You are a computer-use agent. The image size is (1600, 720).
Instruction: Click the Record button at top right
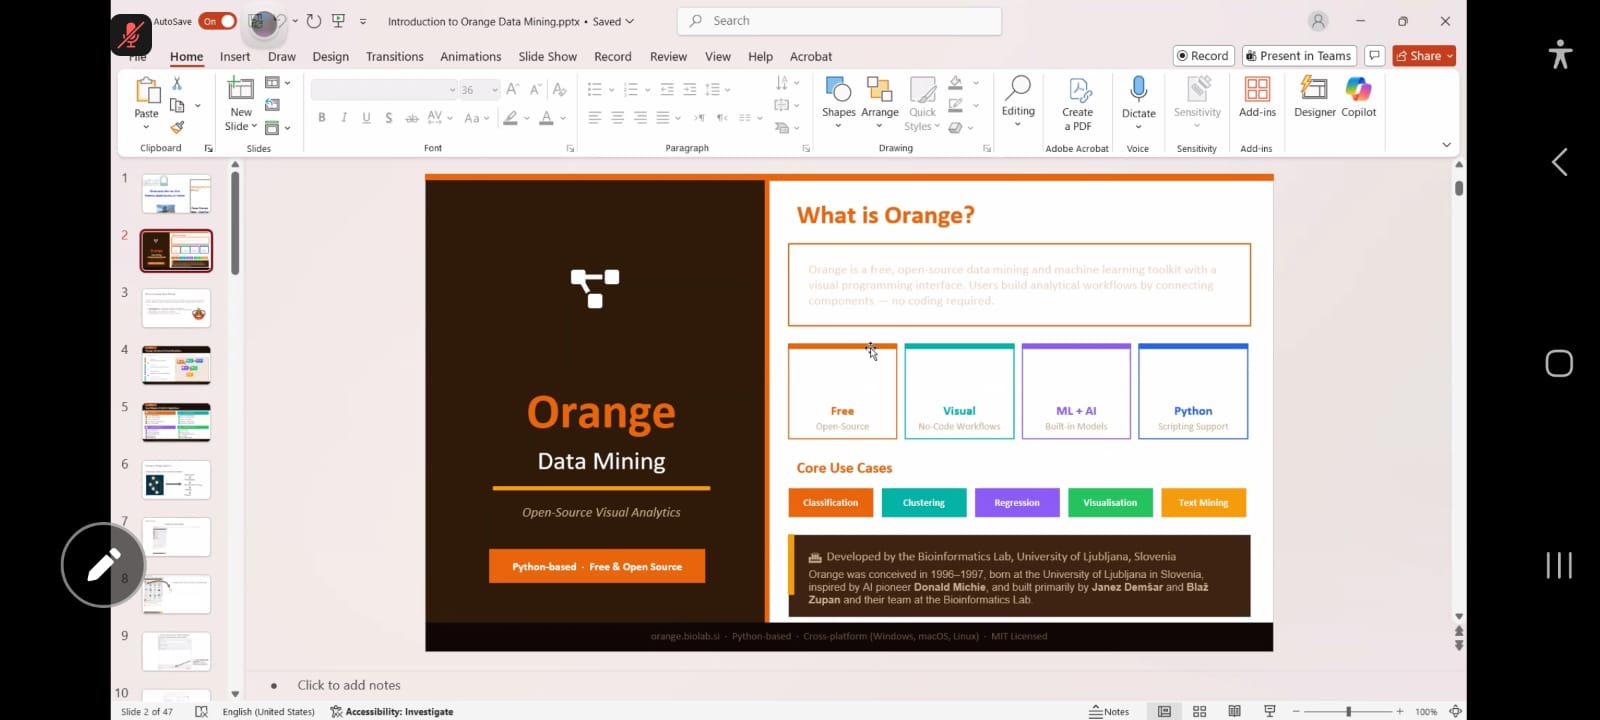(x=1203, y=56)
